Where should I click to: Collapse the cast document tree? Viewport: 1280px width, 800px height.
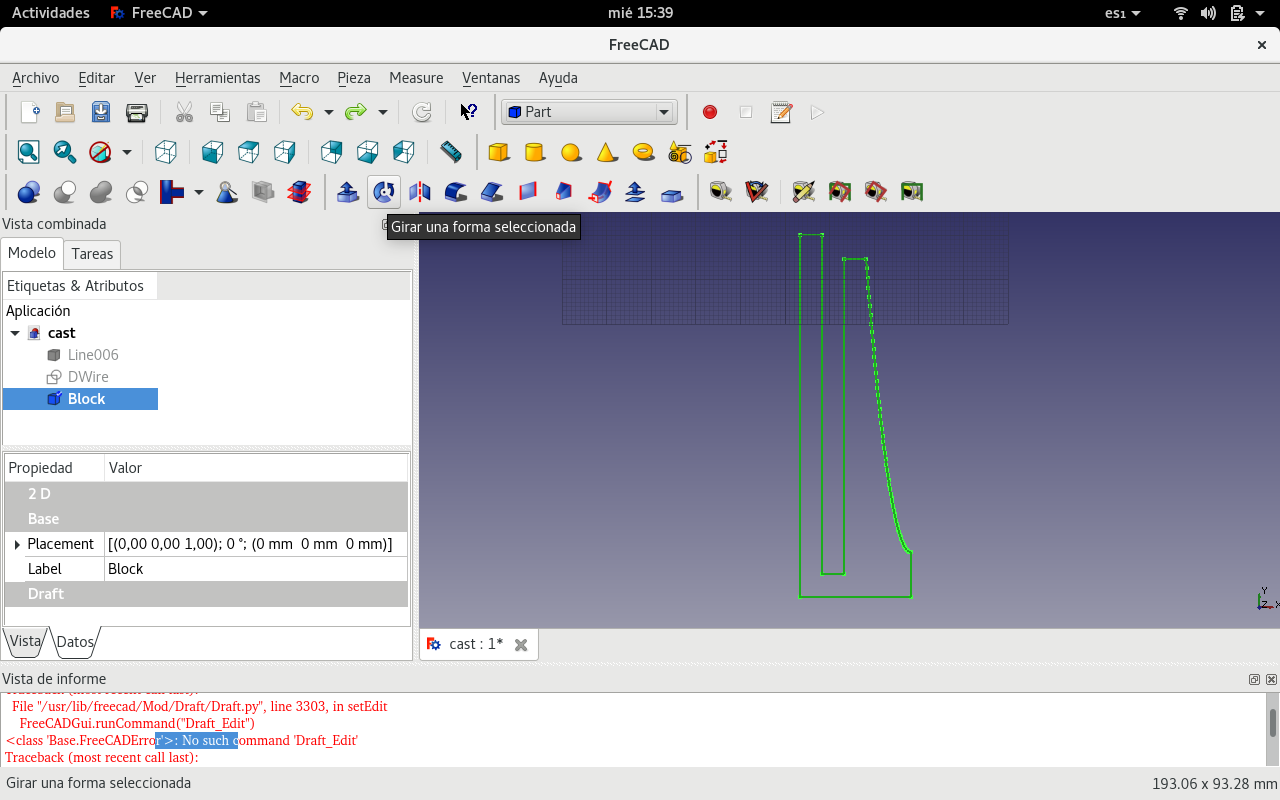click(15, 333)
